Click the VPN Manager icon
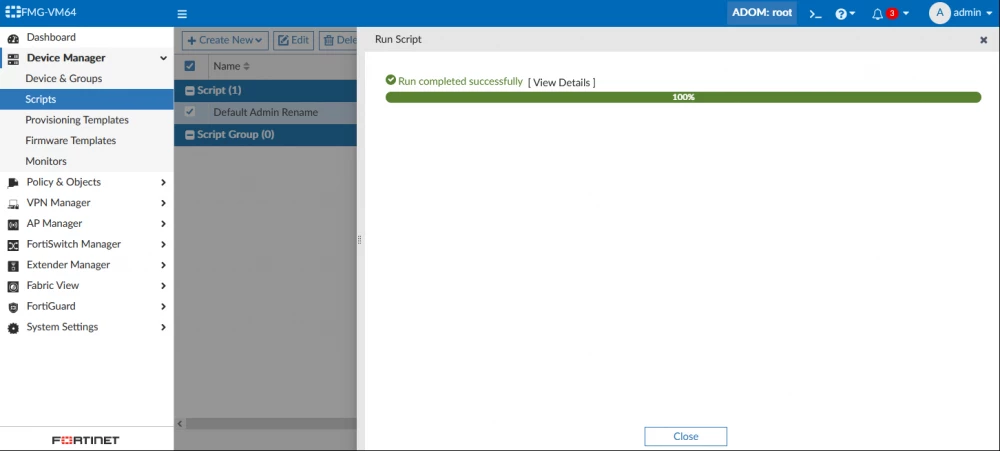This screenshot has height=451, width=1000. pos(13,203)
